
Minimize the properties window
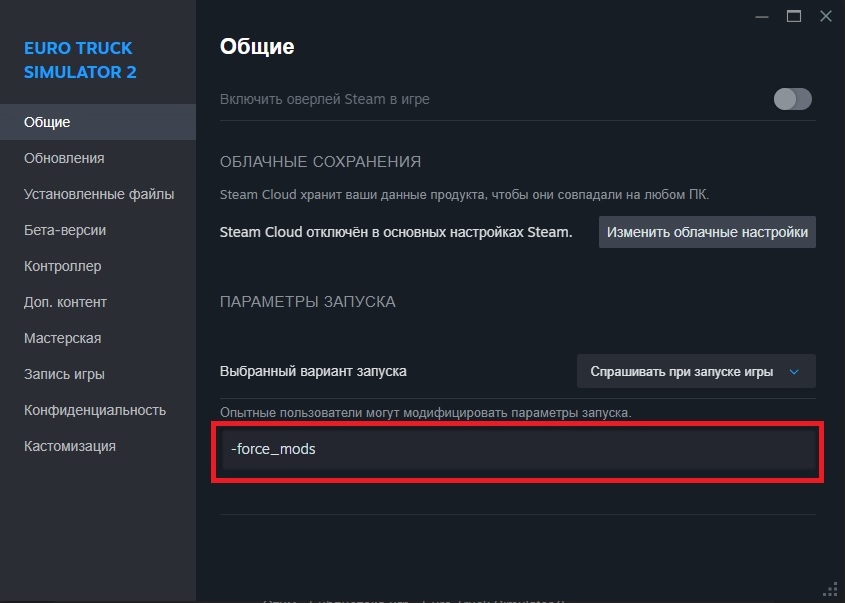click(763, 16)
